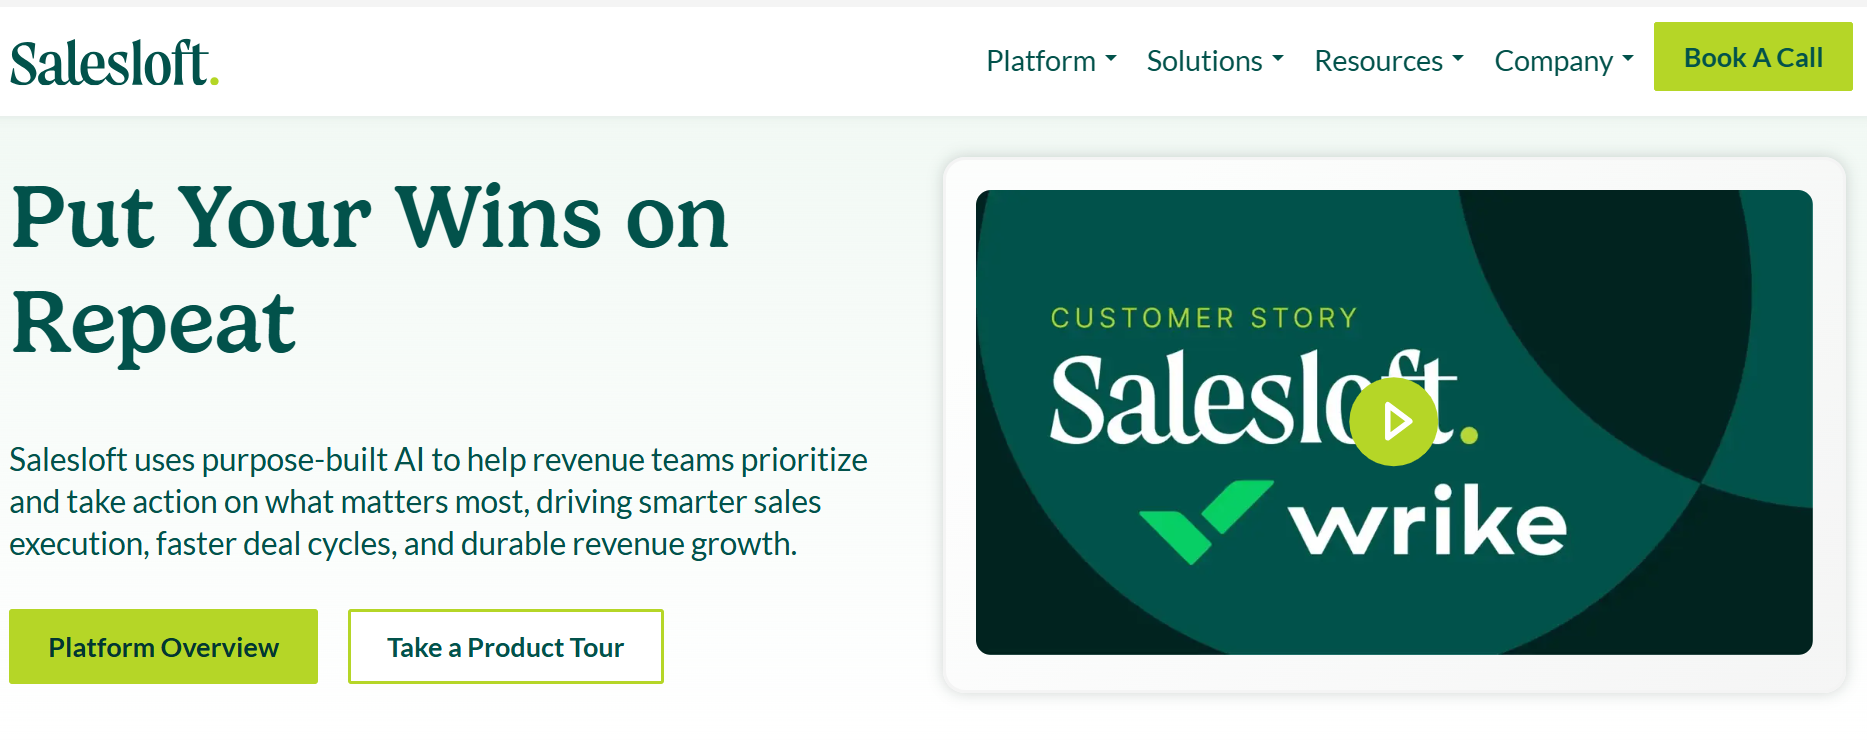Click the Wrike wordmark in the thumbnail
The width and height of the screenshot is (1867, 742).
pyautogui.click(x=1428, y=521)
